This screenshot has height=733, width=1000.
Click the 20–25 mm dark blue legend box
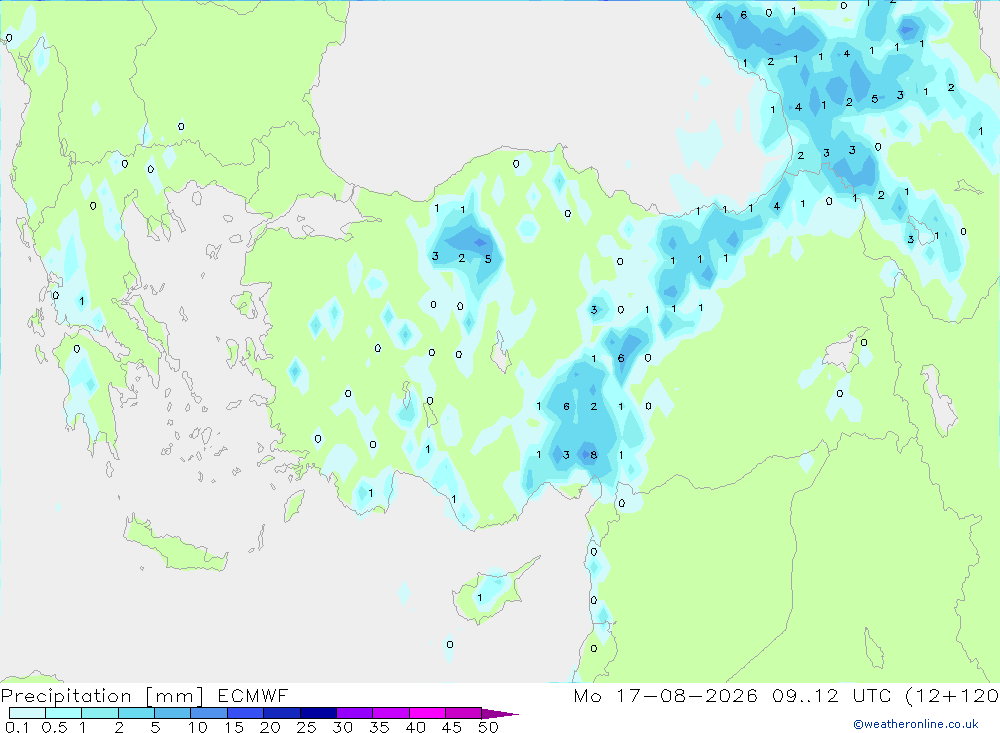click(281, 713)
